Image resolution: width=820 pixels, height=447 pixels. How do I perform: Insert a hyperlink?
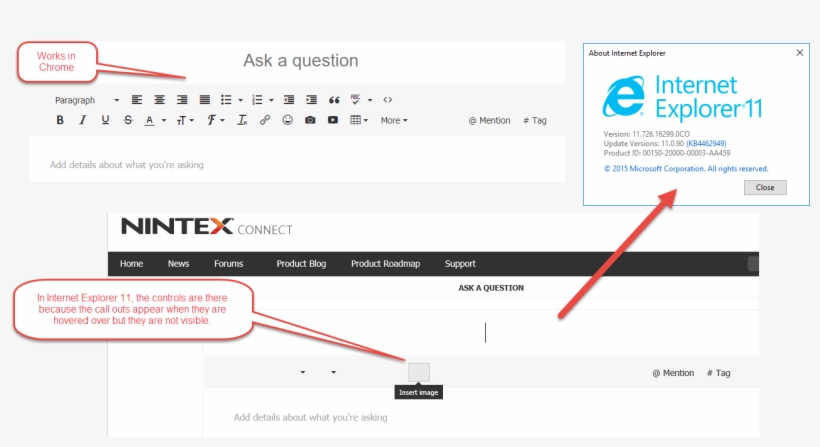click(x=265, y=120)
